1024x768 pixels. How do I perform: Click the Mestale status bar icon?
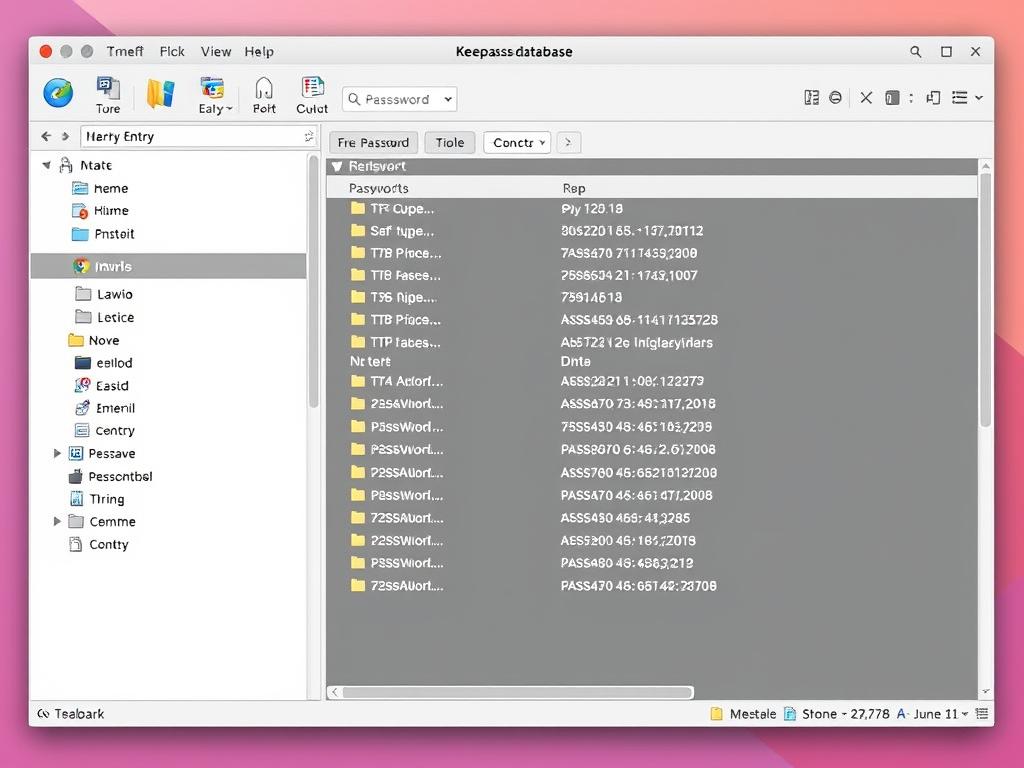(716, 714)
